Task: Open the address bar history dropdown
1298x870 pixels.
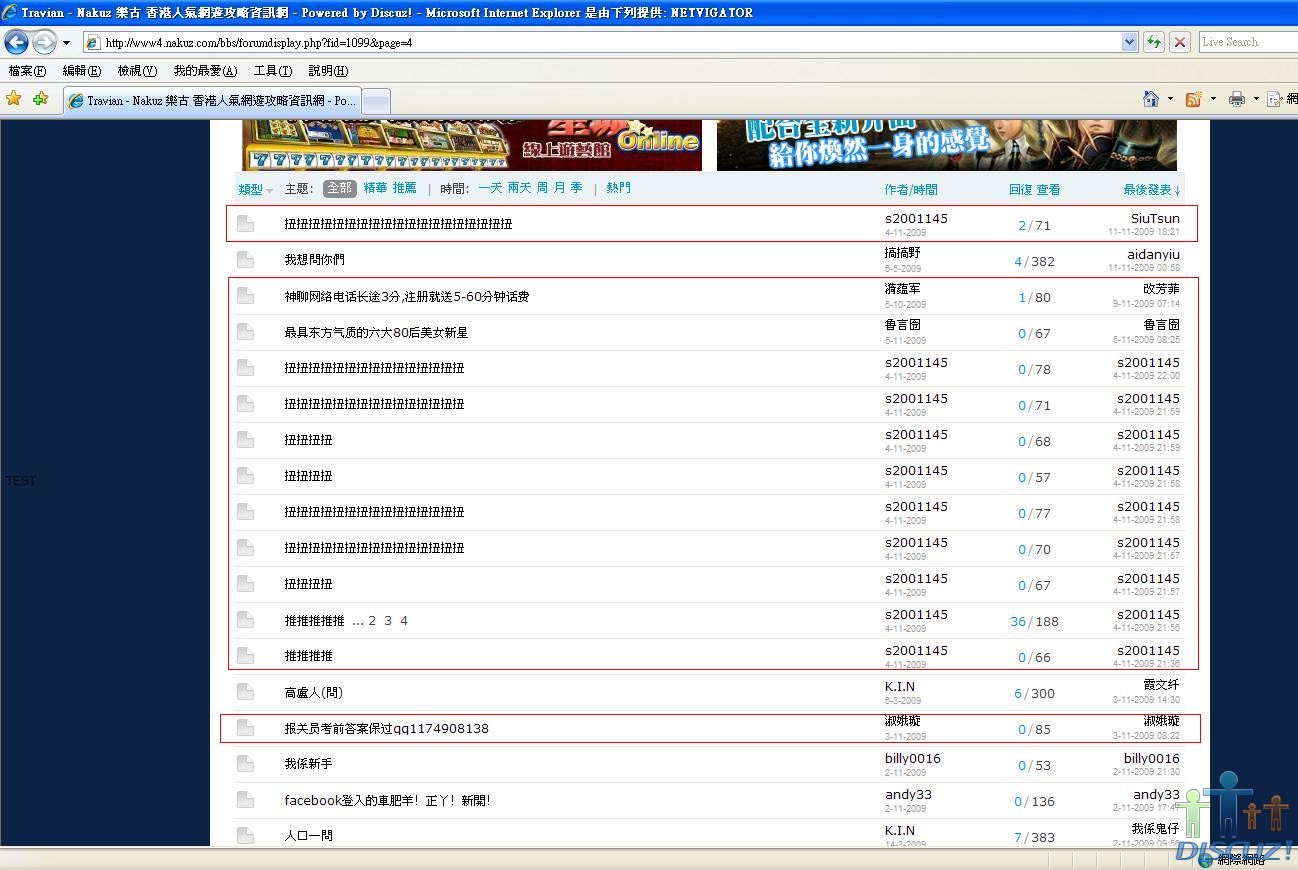Action: coord(1129,42)
